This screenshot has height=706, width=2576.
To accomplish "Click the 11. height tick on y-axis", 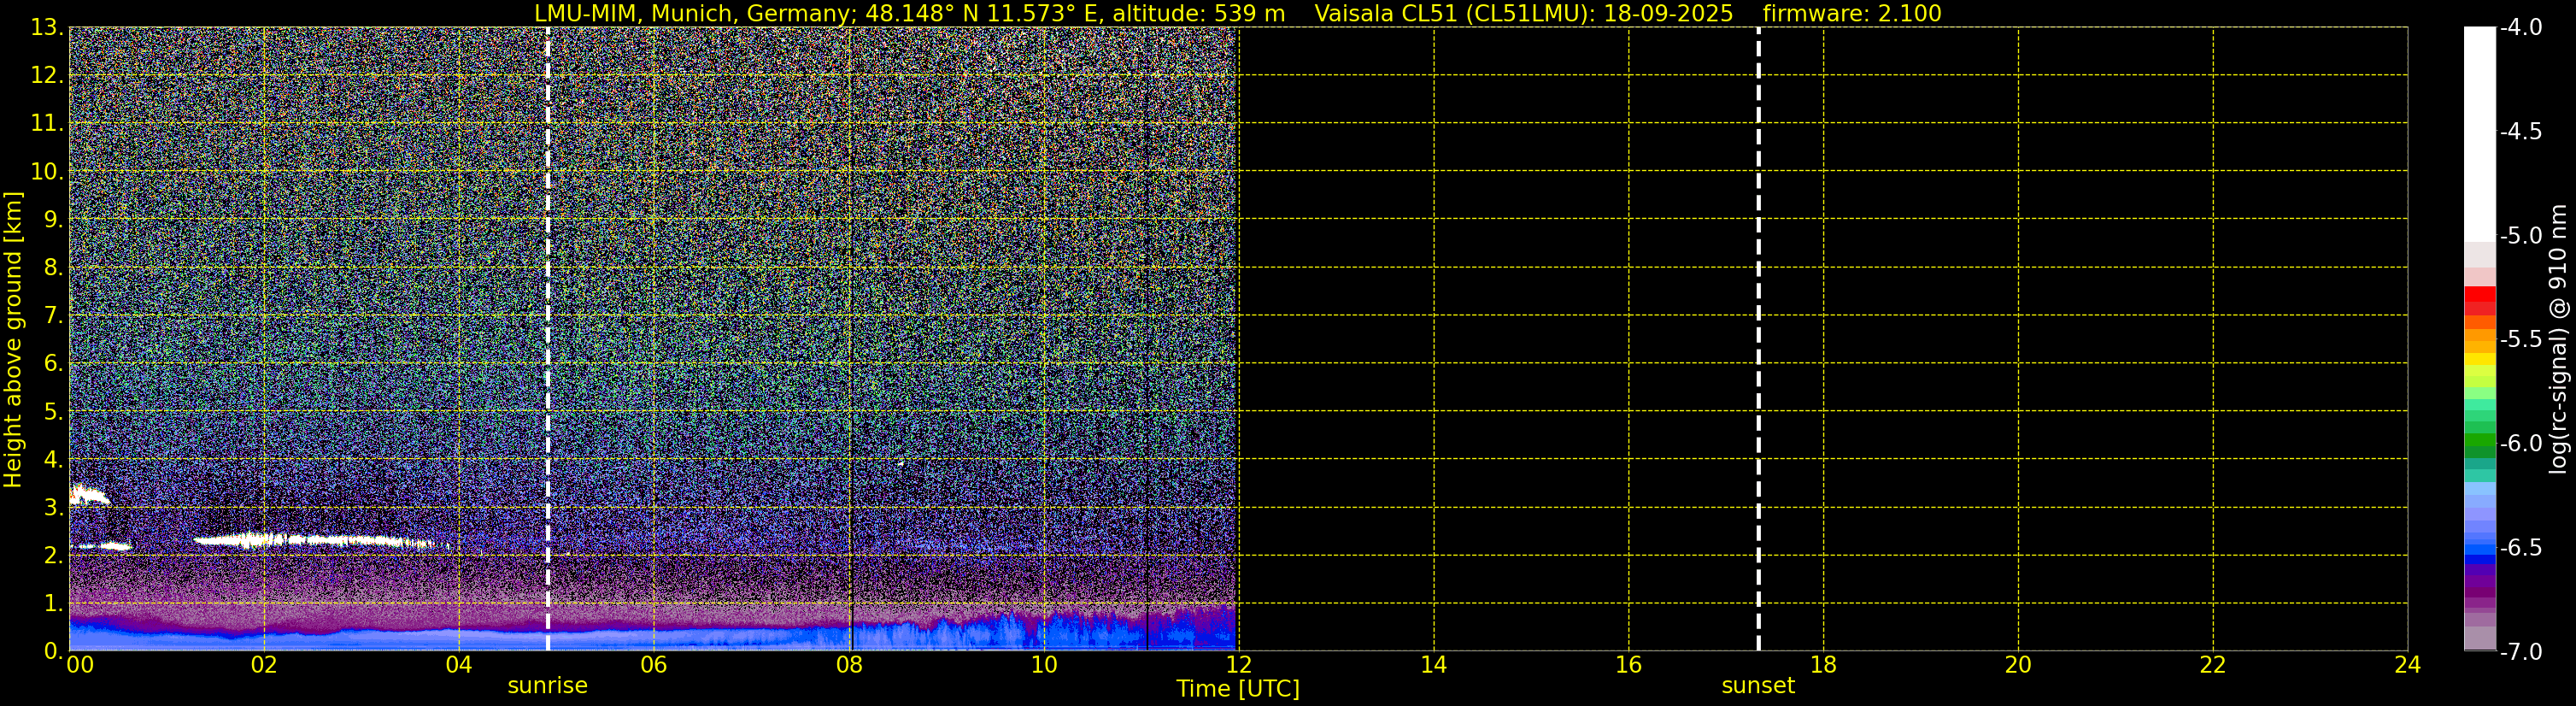I will (46, 124).
